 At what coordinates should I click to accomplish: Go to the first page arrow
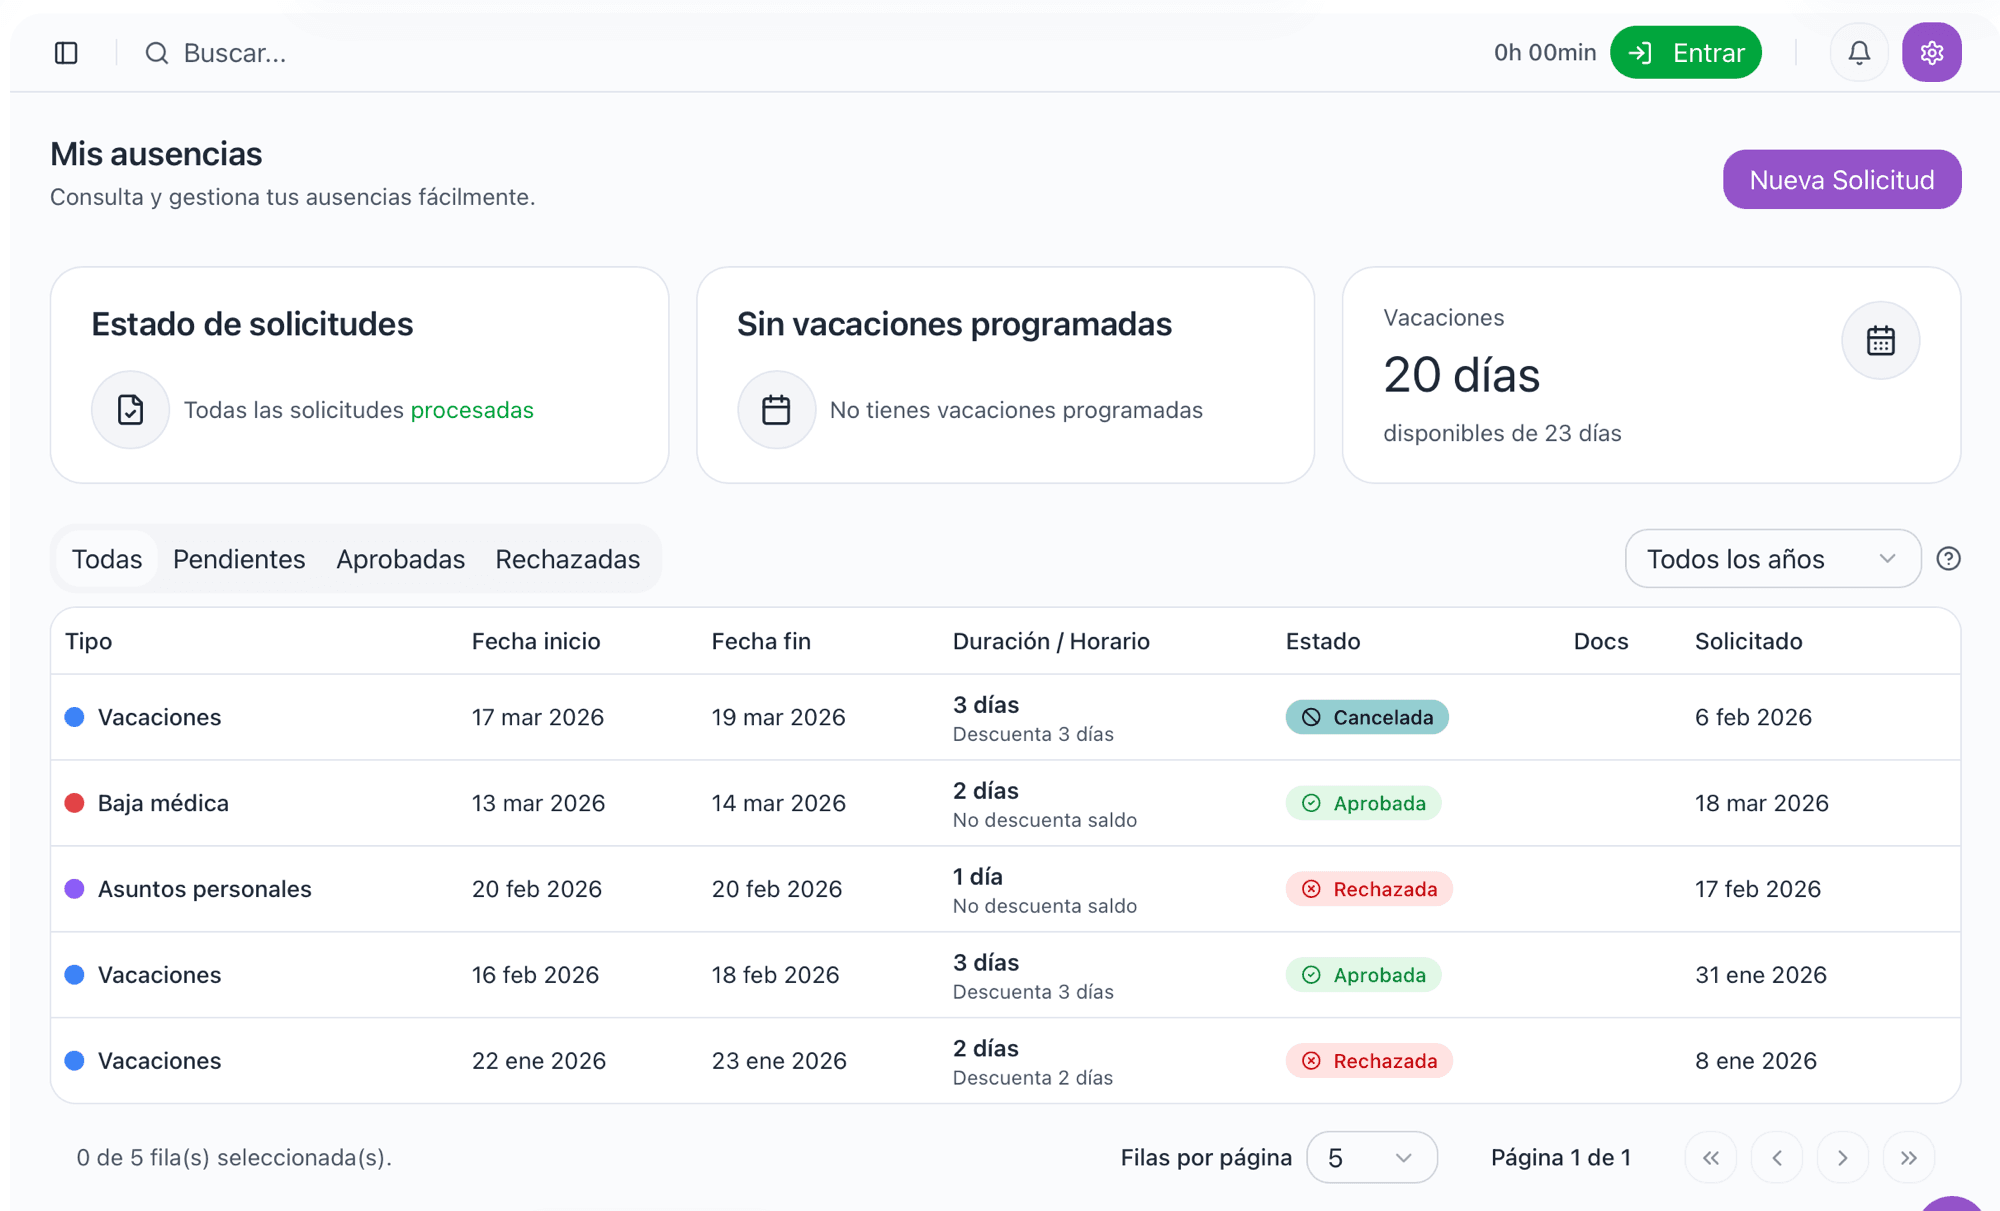click(1711, 1158)
